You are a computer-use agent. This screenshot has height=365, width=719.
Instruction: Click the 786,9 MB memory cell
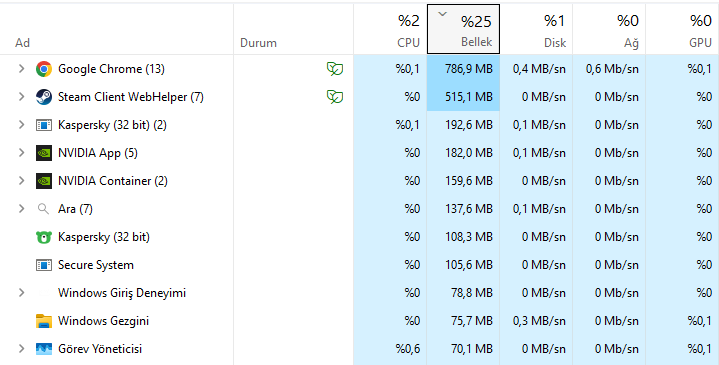[463, 69]
